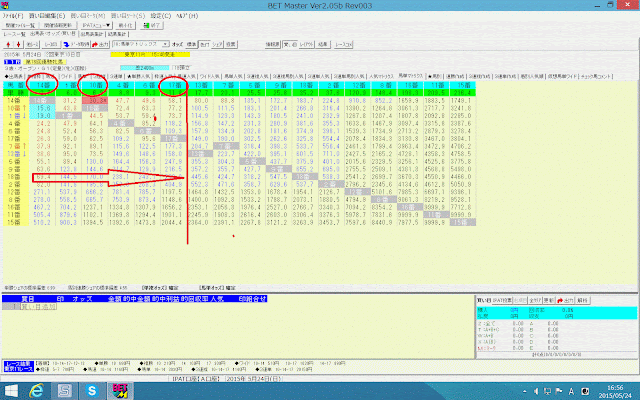Click the データ取得 blue arrows button
Screen dimensions: 640x400
tap(77, 44)
